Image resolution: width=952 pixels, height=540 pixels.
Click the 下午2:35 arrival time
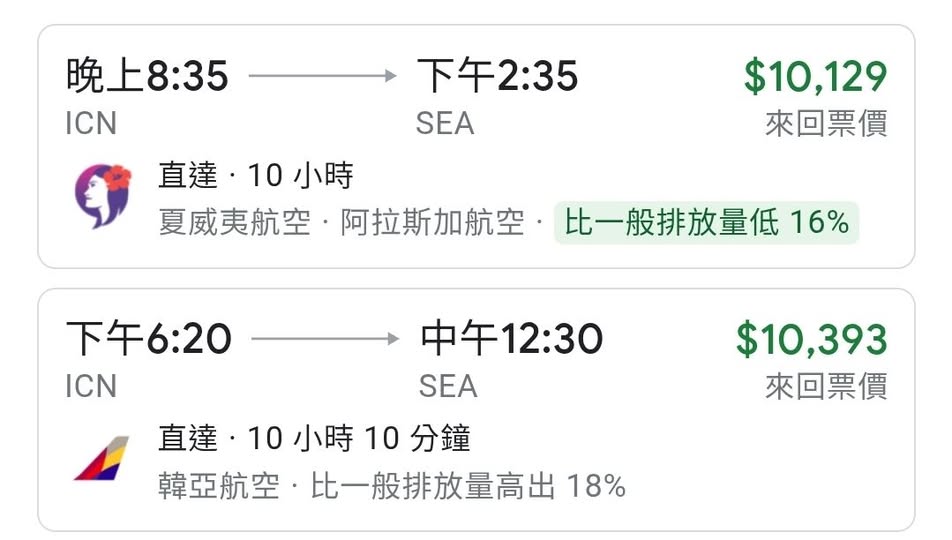(497, 76)
